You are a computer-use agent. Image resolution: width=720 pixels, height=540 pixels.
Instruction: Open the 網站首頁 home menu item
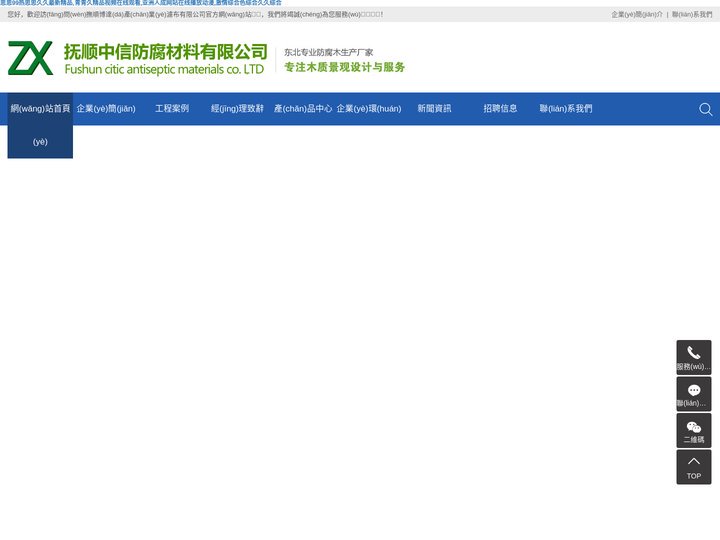click(40, 125)
